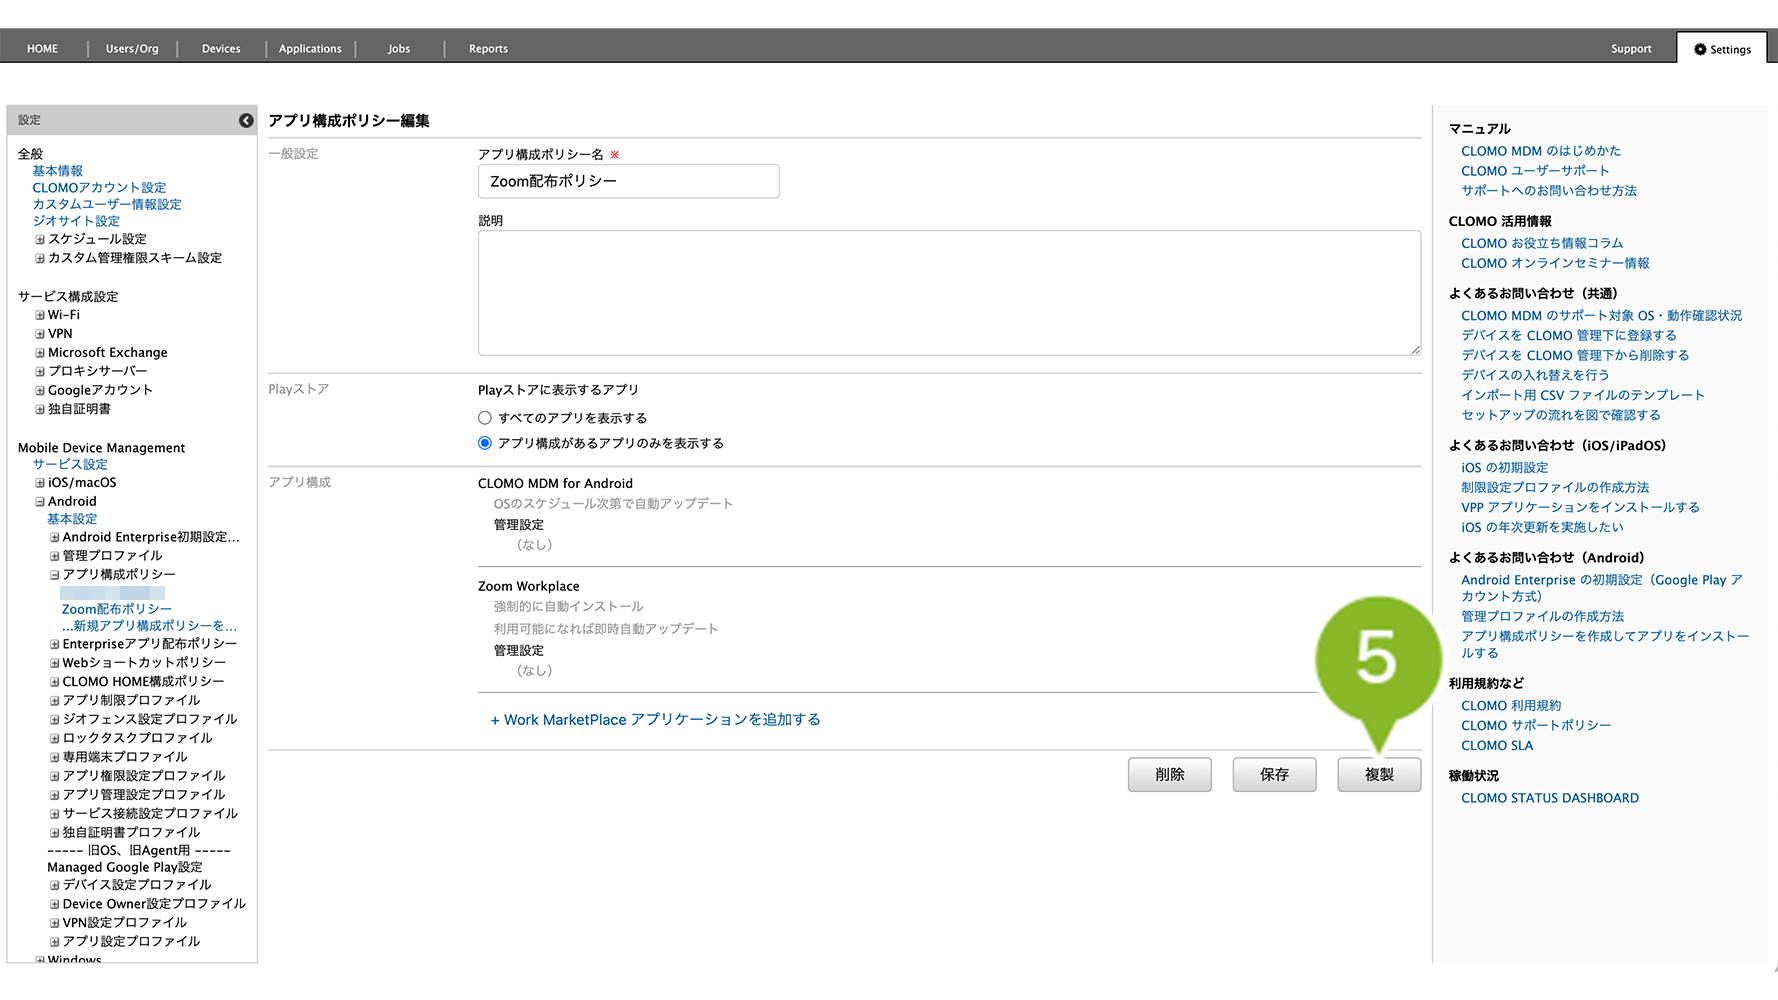Image resolution: width=1778 pixels, height=1000 pixels.
Task: Open Android 基本設定 link
Action: click(x=72, y=519)
